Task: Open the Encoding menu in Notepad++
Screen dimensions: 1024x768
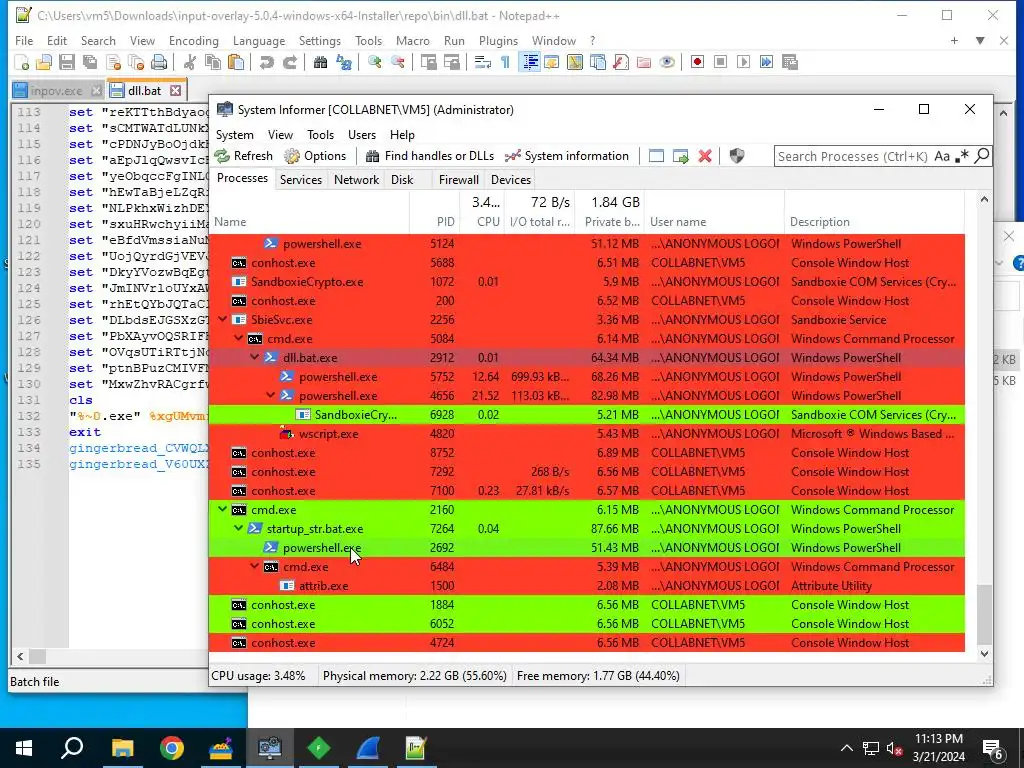Action: (x=194, y=40)
